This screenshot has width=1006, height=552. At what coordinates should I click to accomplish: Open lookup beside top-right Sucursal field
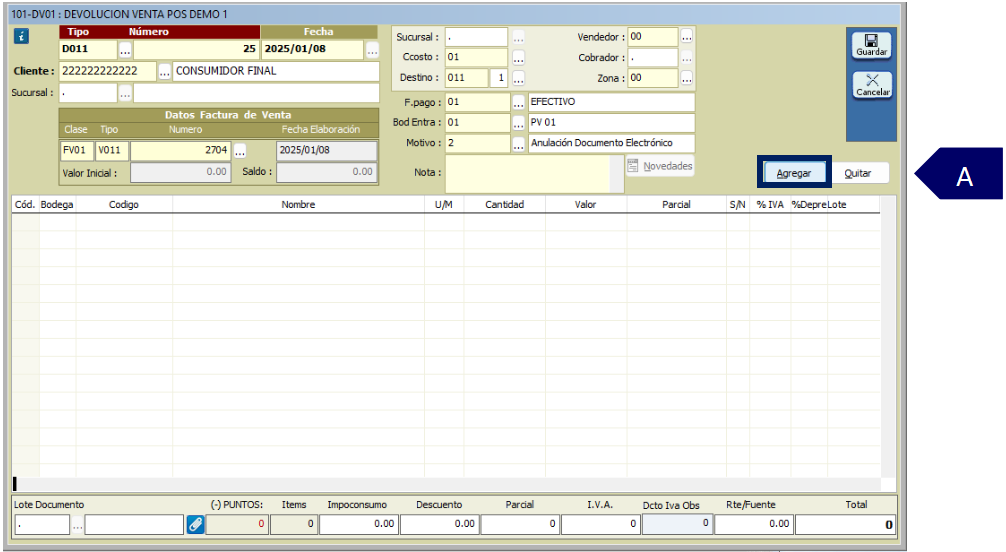pyautogui.click(x=518, y=37)
